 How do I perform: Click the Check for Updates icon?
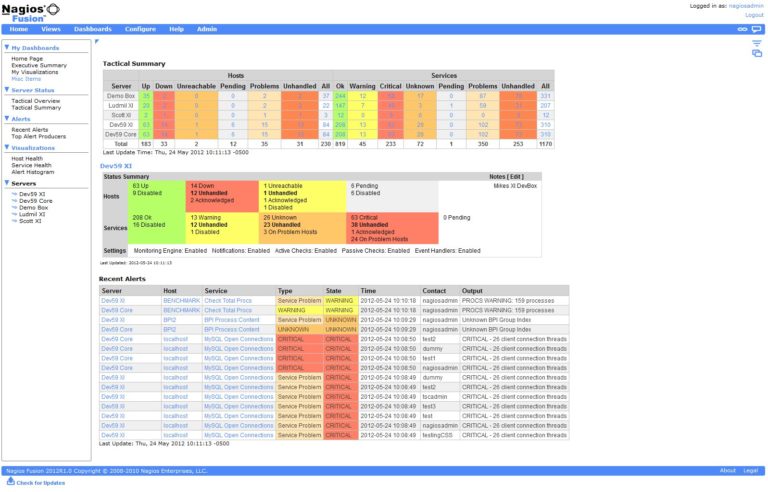pyautogui.click(x=11, y=482)
